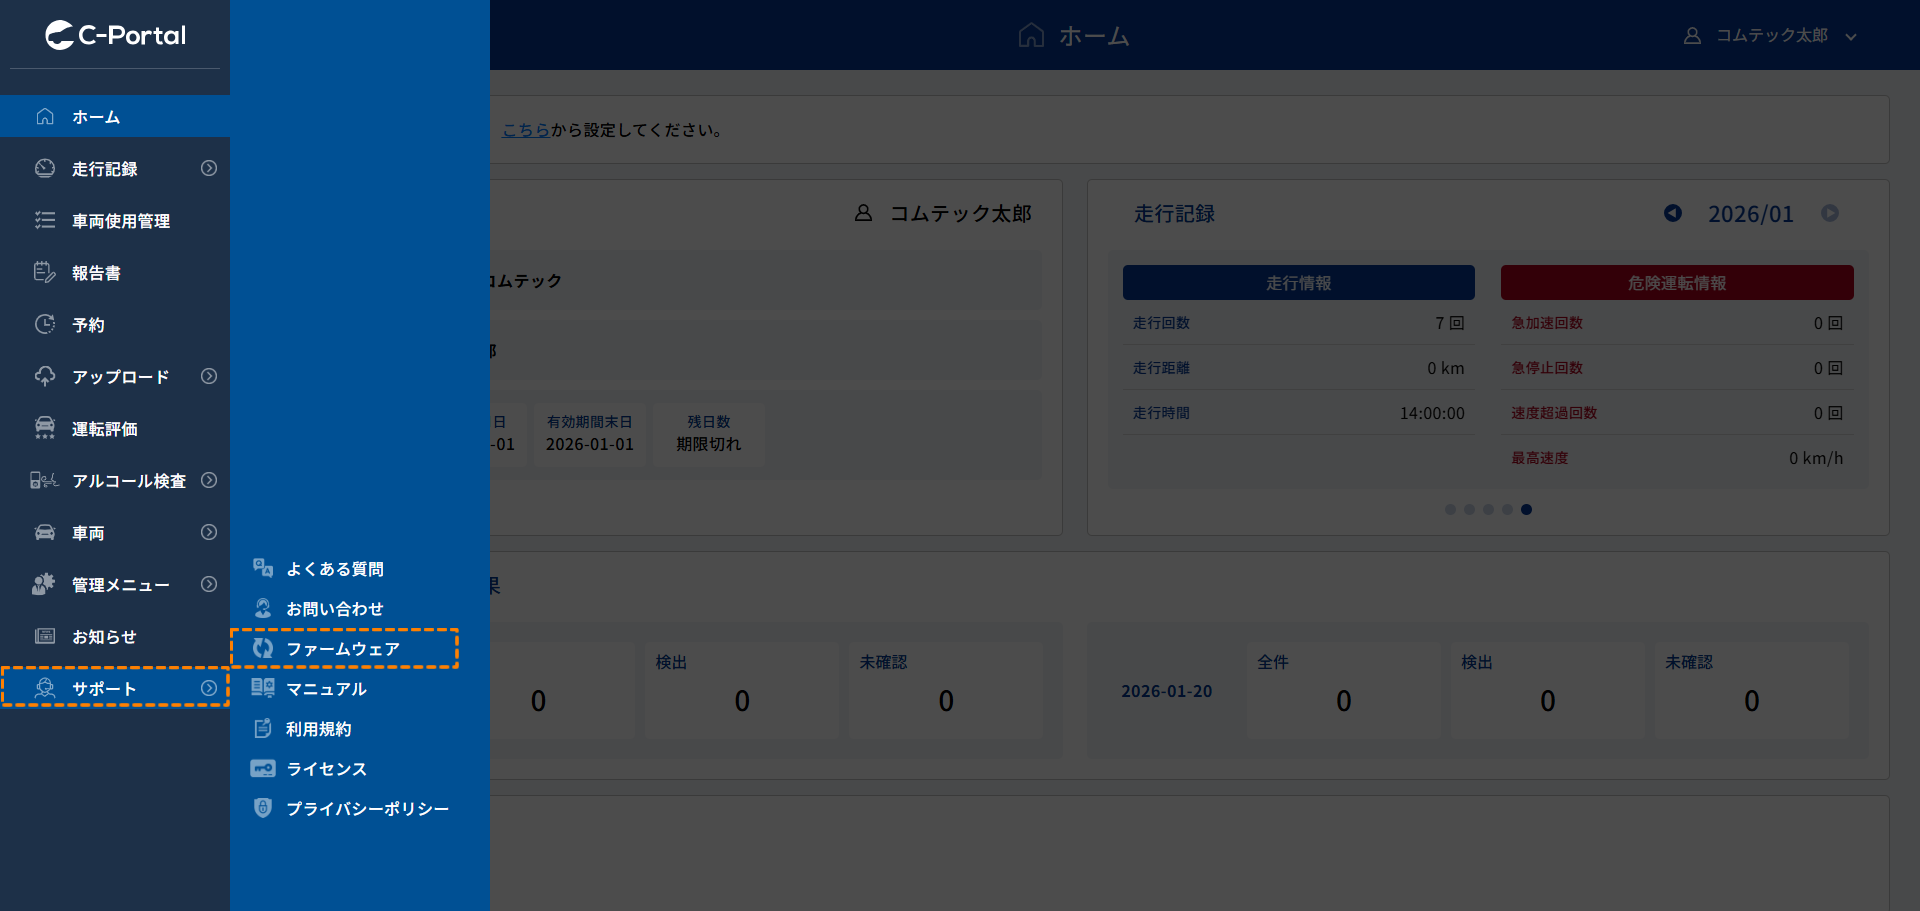1920x911 pixels.
Task: Click the 車両使用管理 list icon
Action: click(x=45, y=220)
